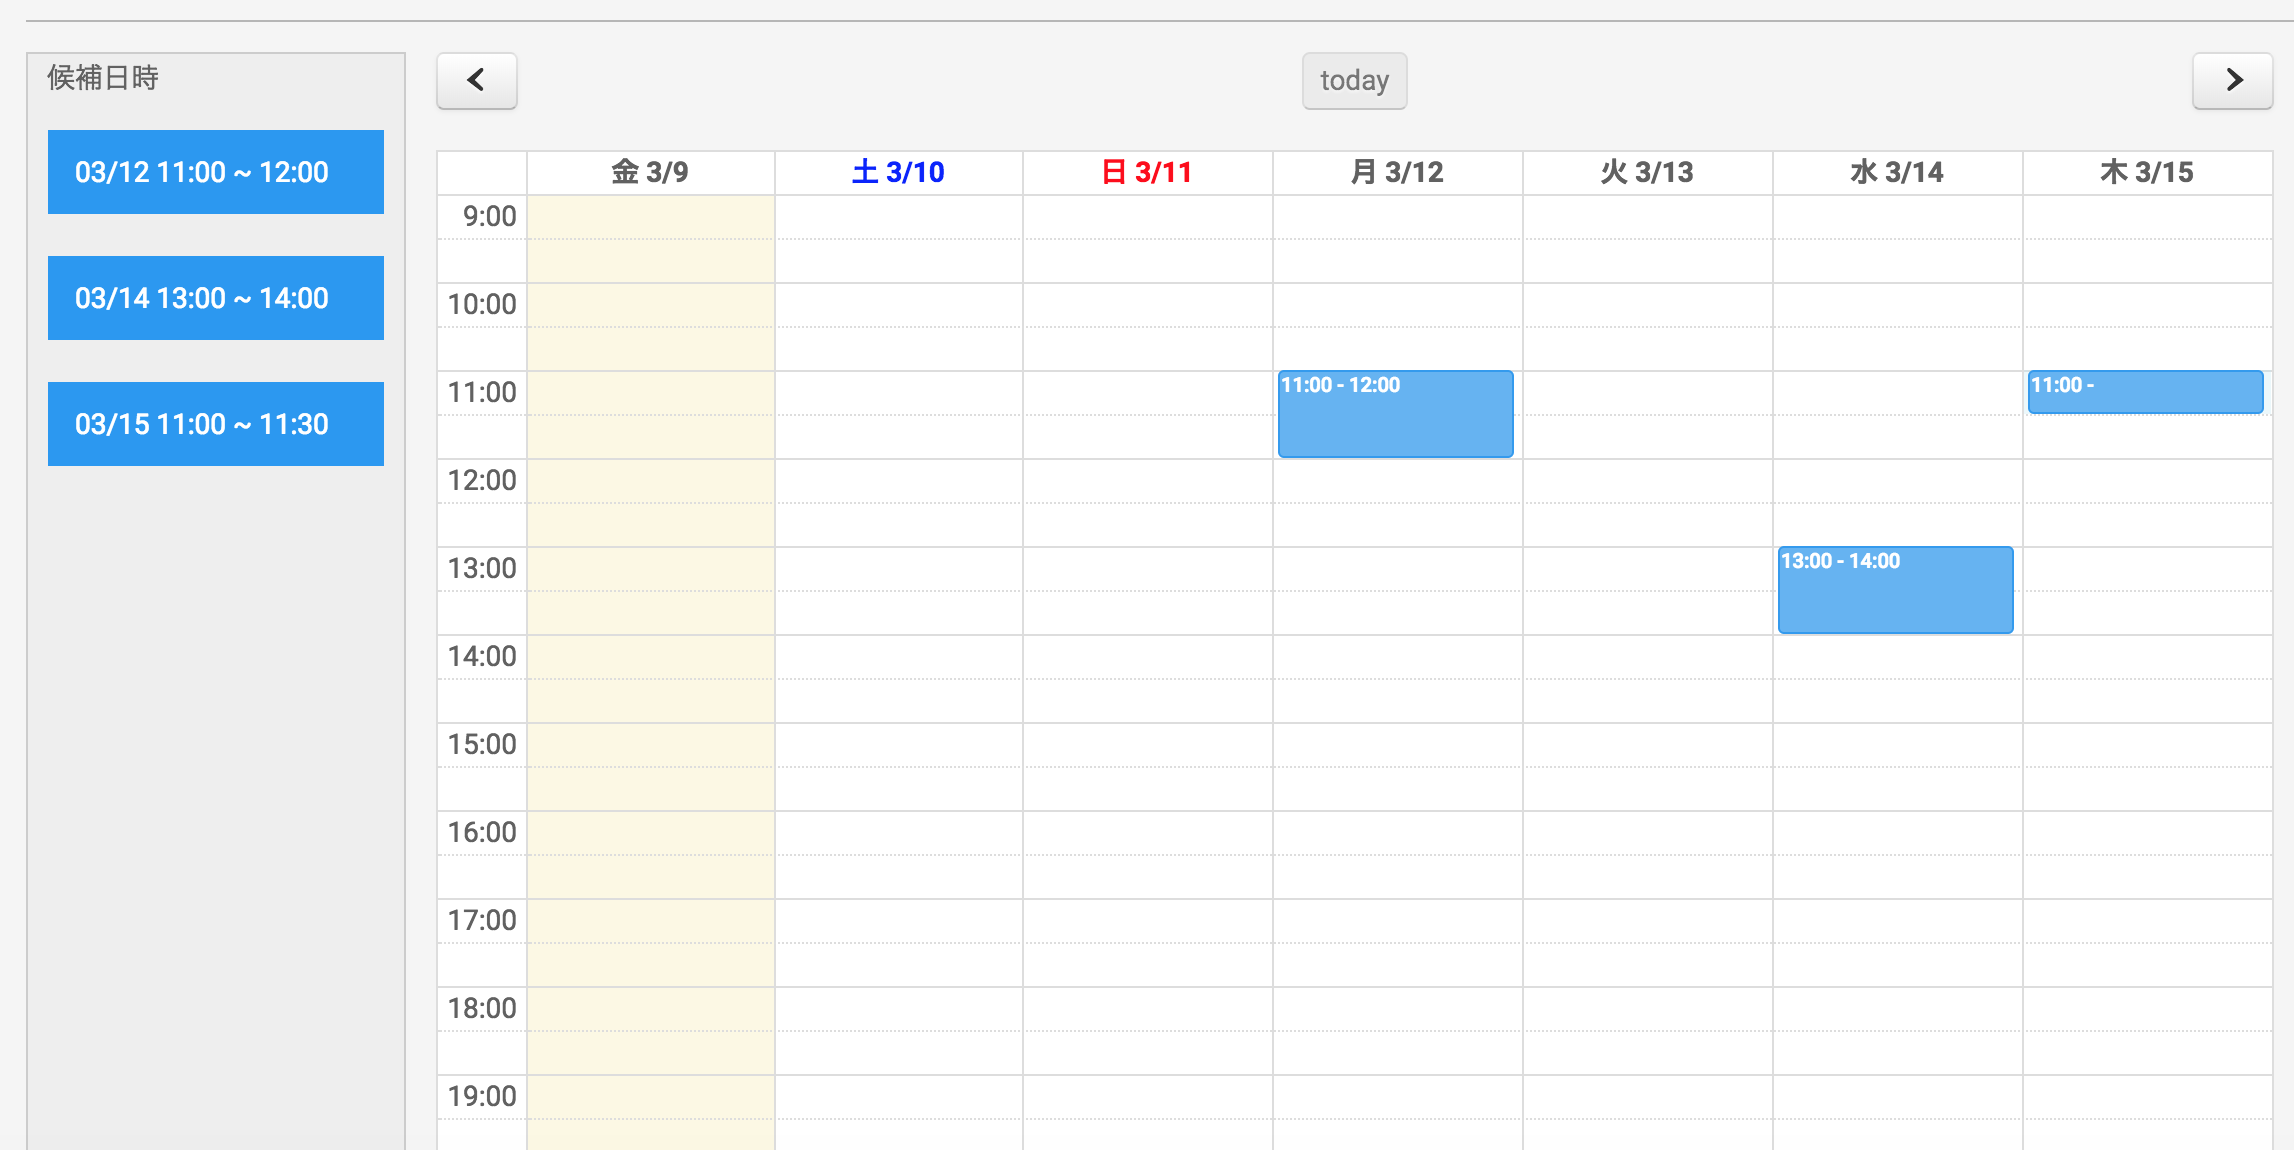The height and width of the screenshot is (1150, 2294).
Task: Click the 月 3/12 column header
Action: pos(1397,172)
